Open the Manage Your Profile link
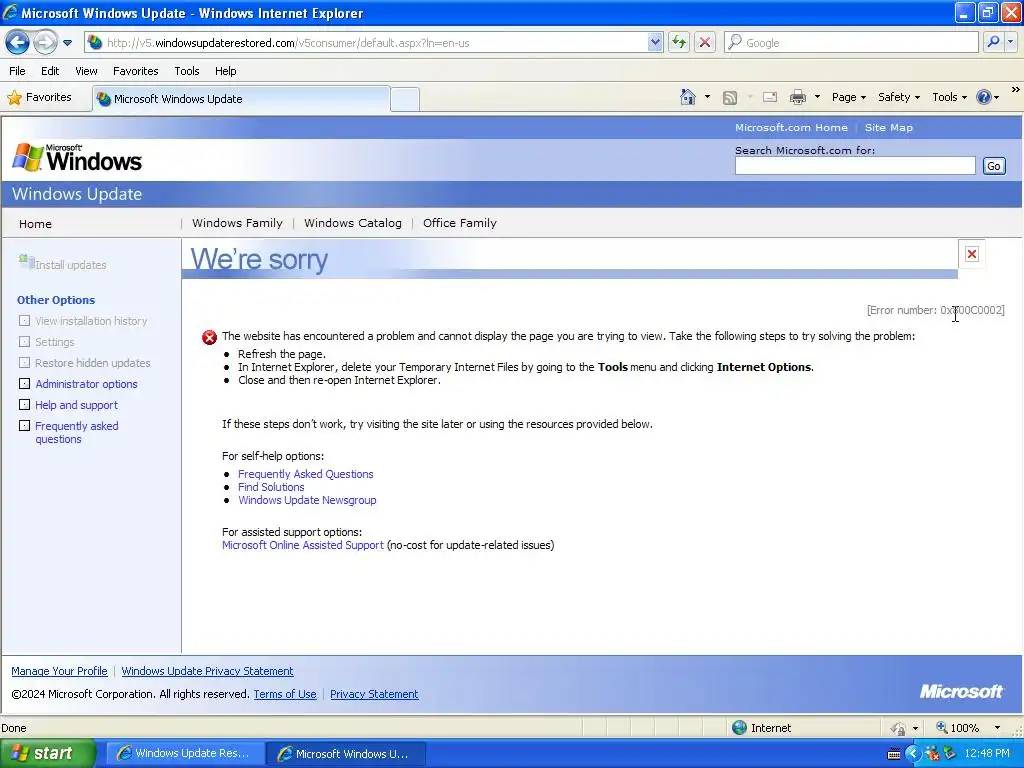 pos(59,671)
